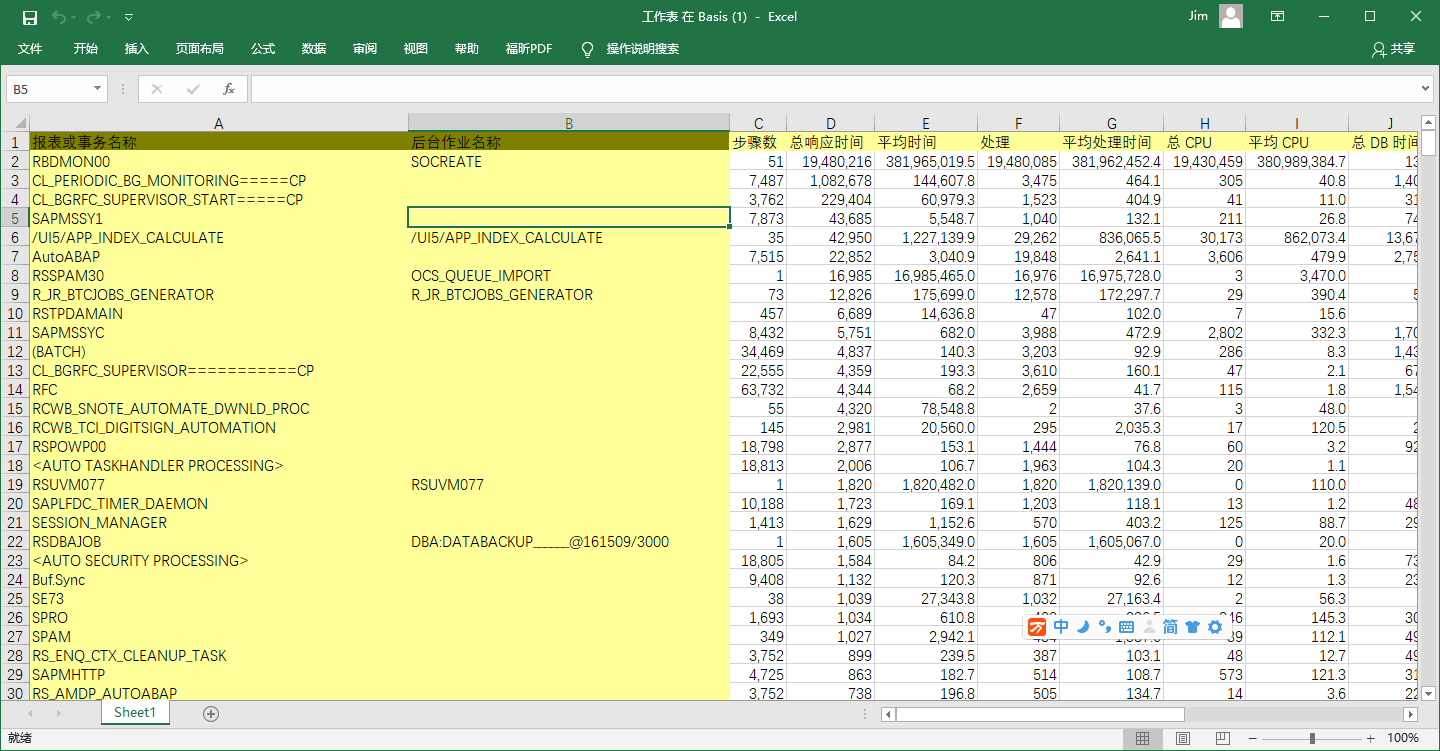Screen dimensions: 1440x751
Task: Click the Jim account avatar
Action: 1231,16
